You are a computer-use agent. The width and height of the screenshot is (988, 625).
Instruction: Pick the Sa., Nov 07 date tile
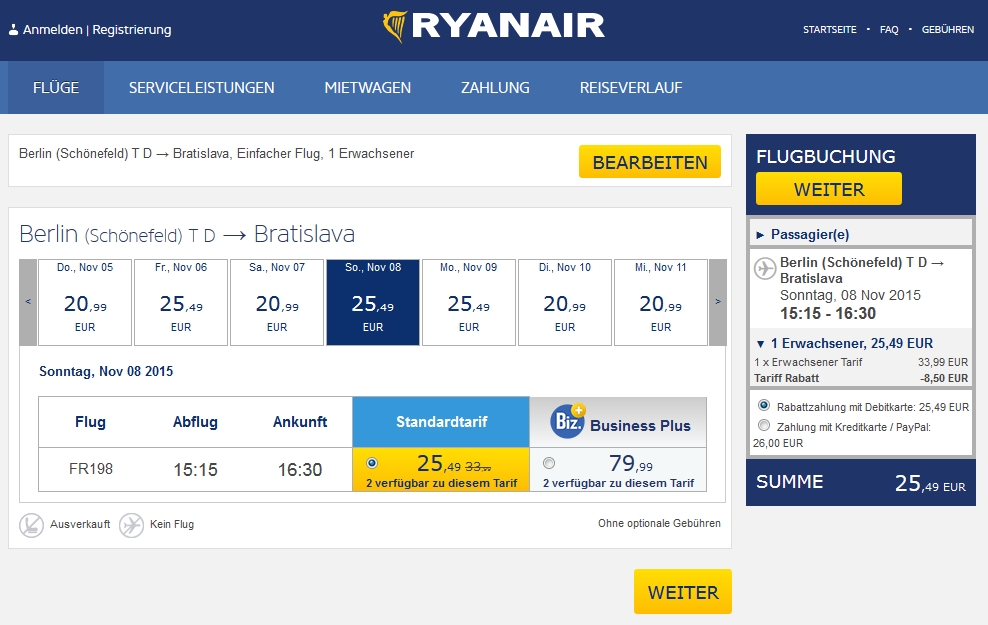coord(277,302)
